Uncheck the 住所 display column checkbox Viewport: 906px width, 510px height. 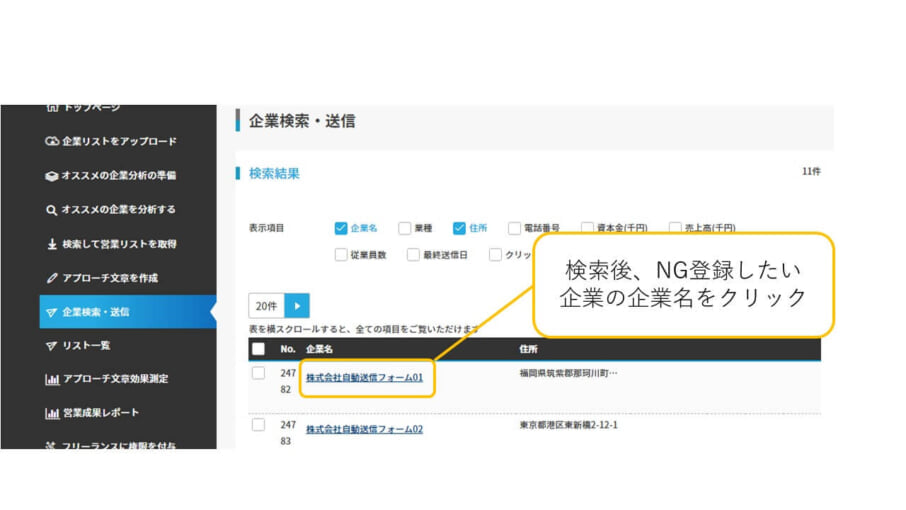[x=459, y=228]
